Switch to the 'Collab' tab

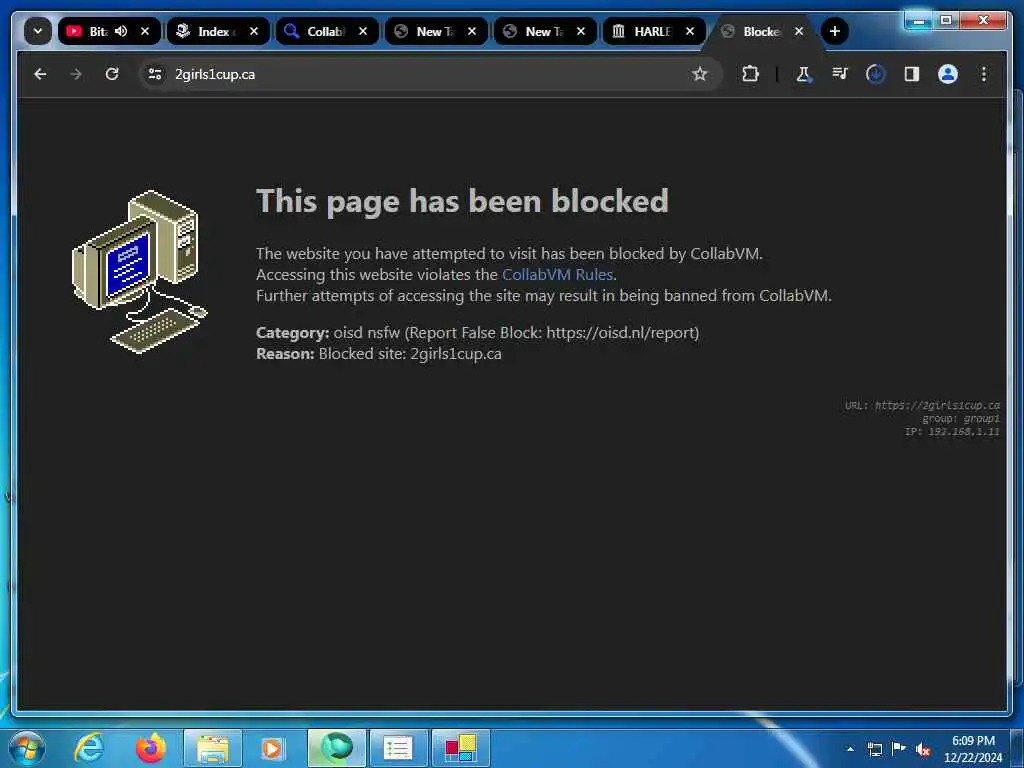pos(327,31)
